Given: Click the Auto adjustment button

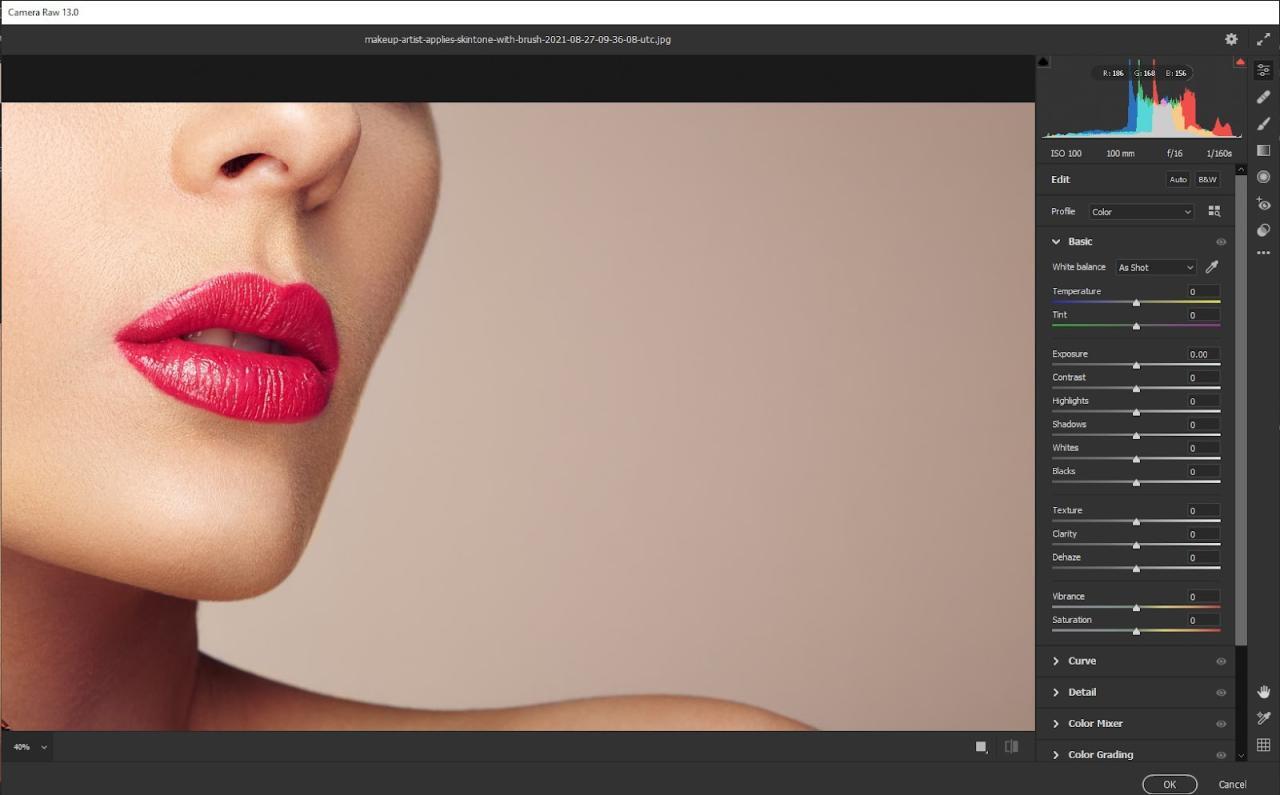Looking at the screenshot, I should 1177,180.
